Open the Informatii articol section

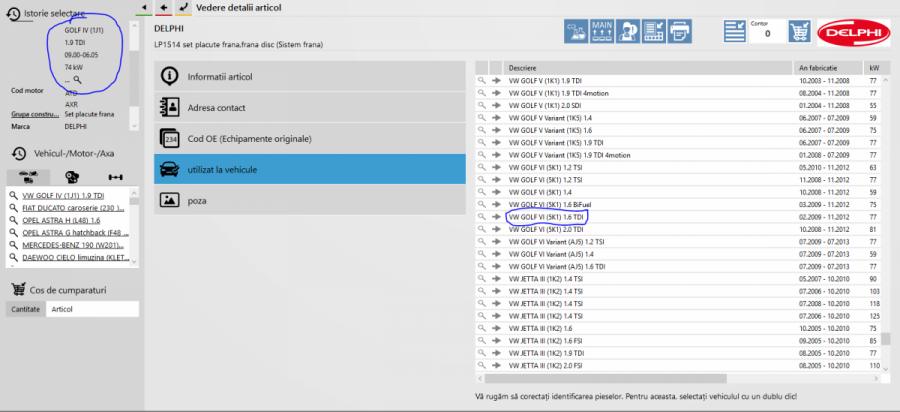tap(310, 76)
